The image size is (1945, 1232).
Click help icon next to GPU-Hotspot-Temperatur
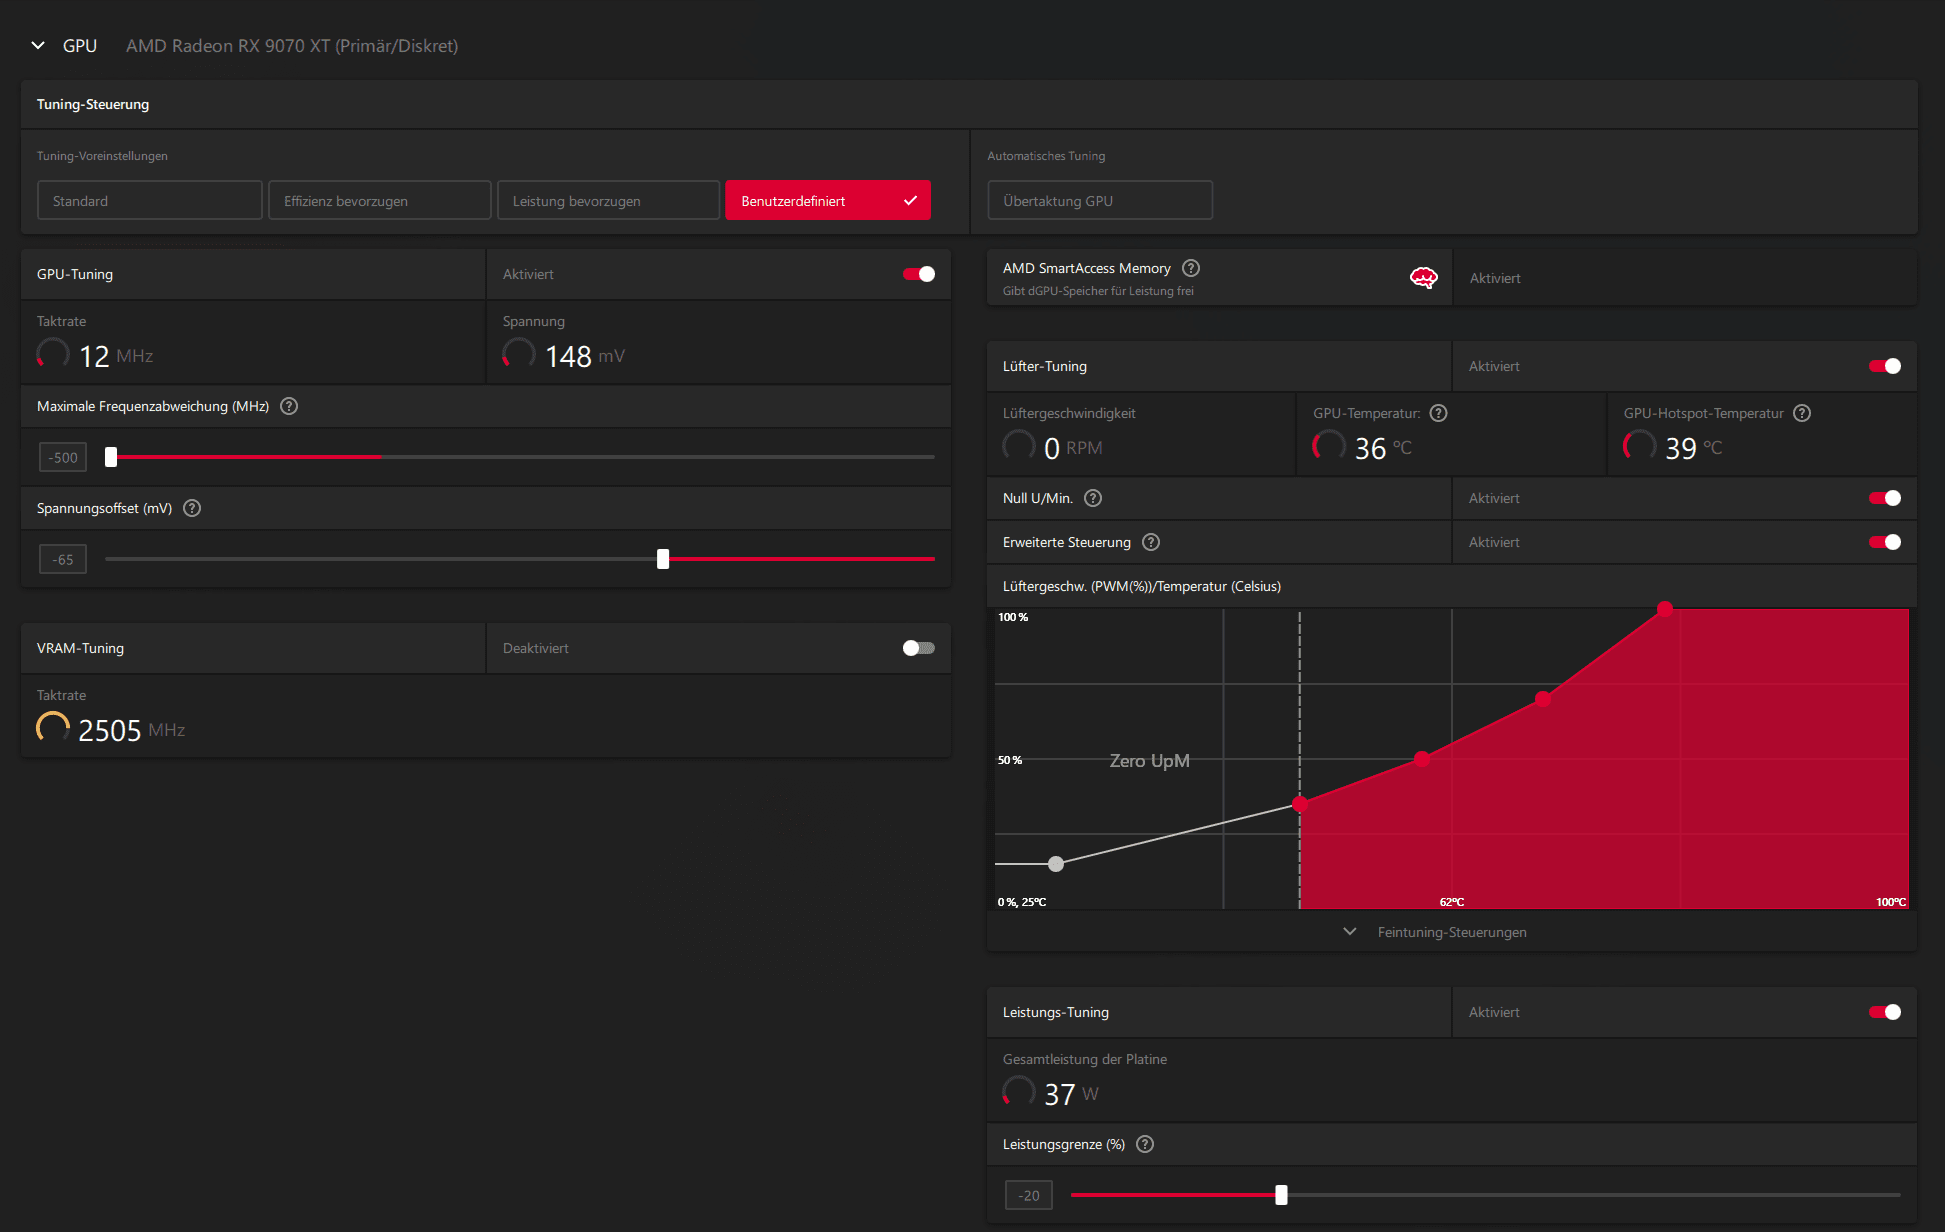1801,413
